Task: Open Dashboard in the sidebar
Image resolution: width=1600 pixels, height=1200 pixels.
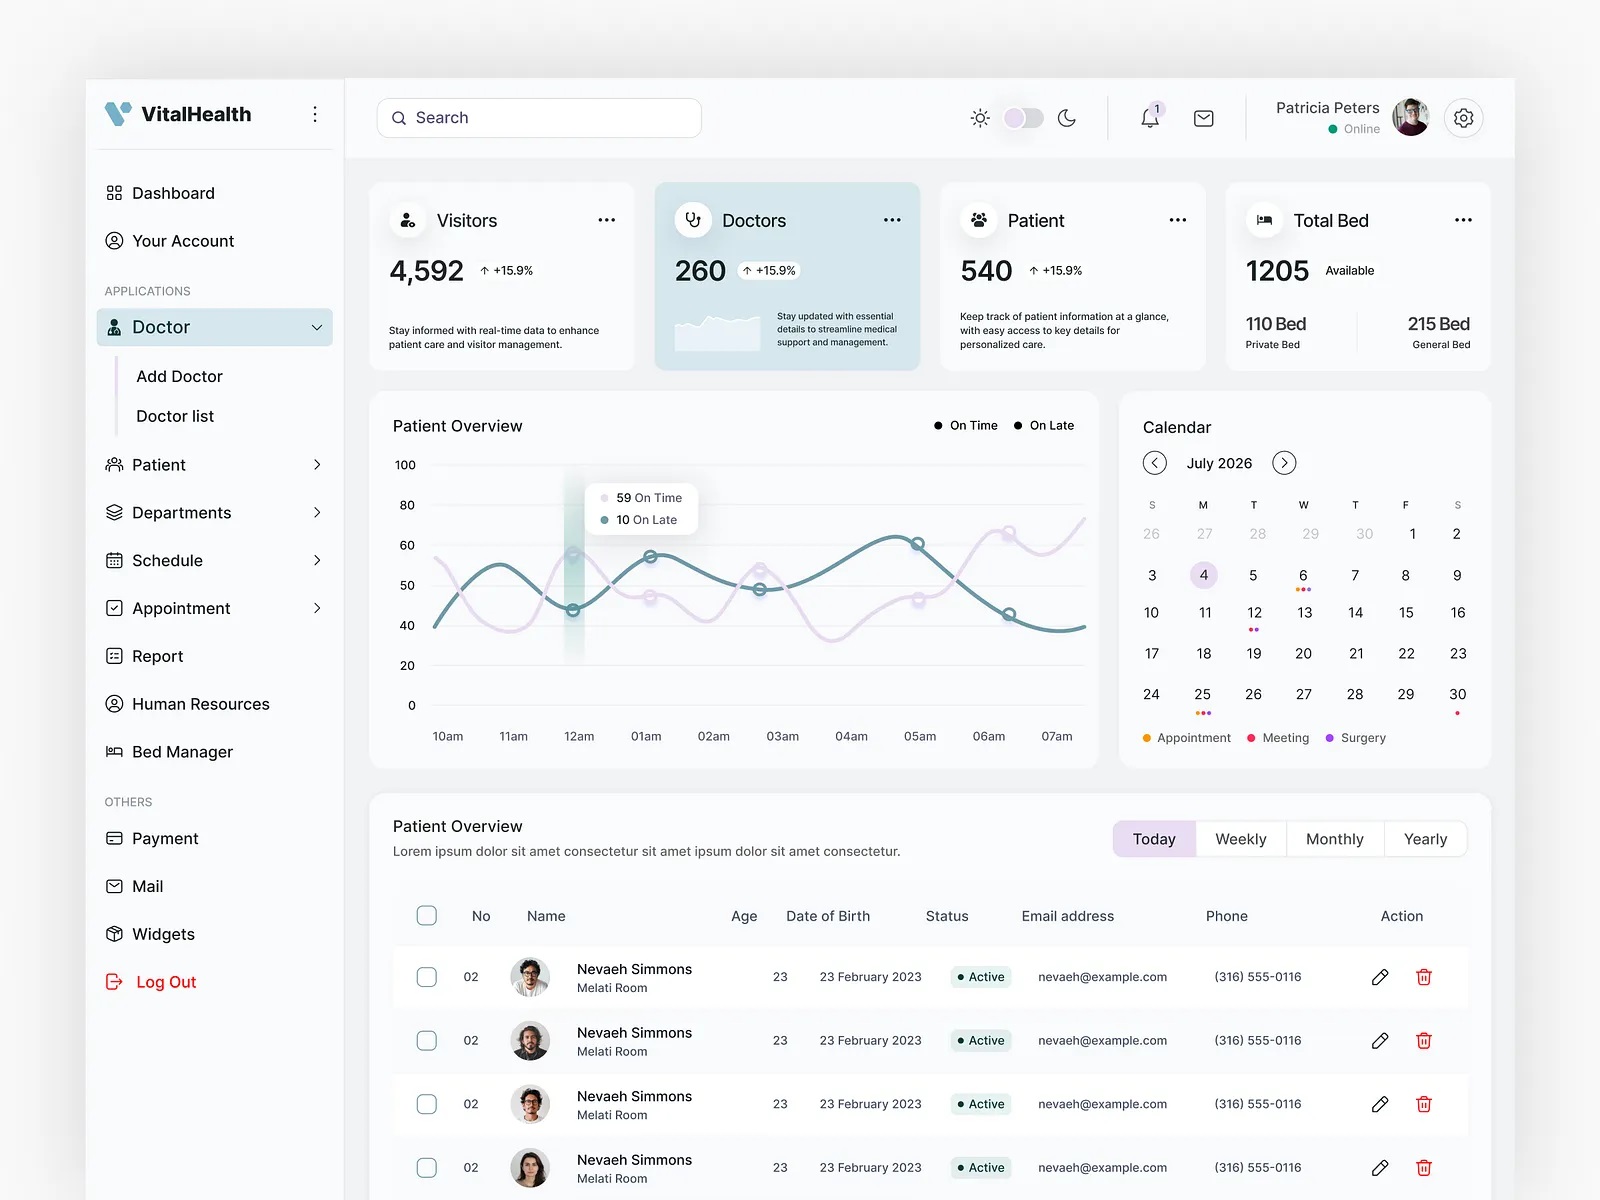Action: point(160,193)
